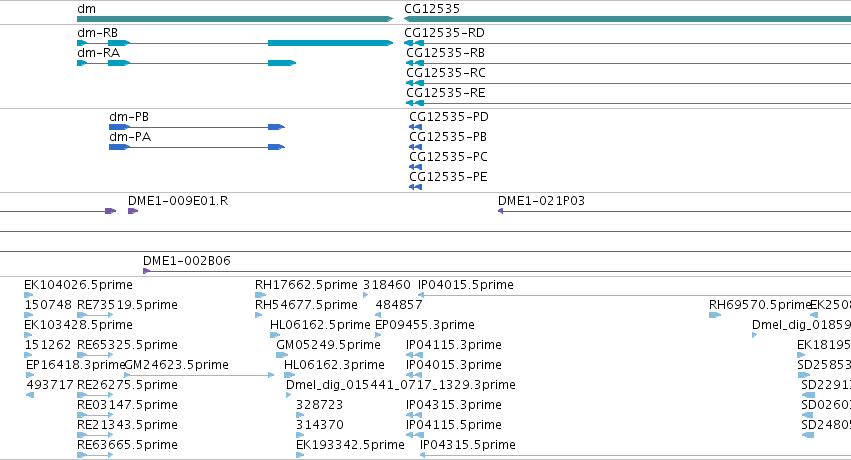Click the CG12535 gene bar
Viewport: 851px width, 460px height.
(x=627, y=19)
